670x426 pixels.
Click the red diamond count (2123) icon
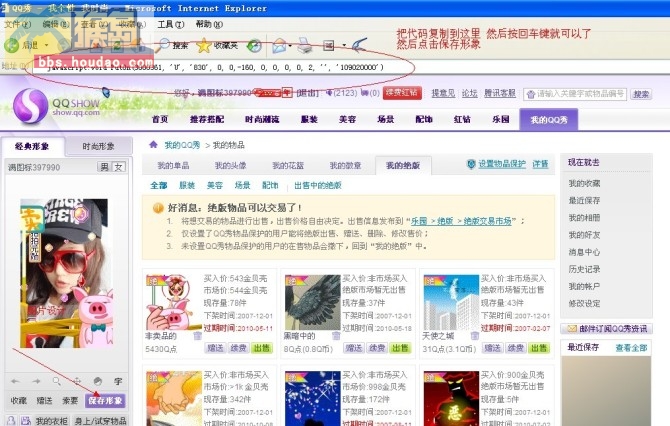coord(329,92)
